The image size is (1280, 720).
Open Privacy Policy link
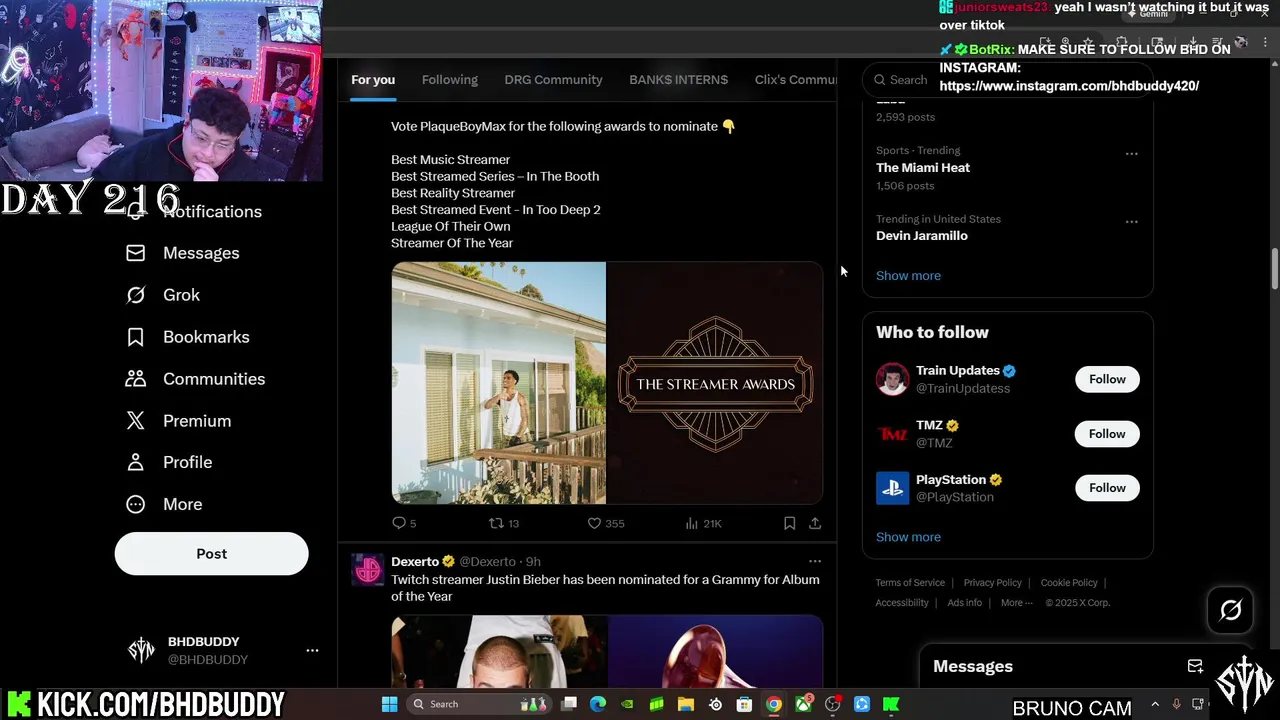(x=992, y=583)
